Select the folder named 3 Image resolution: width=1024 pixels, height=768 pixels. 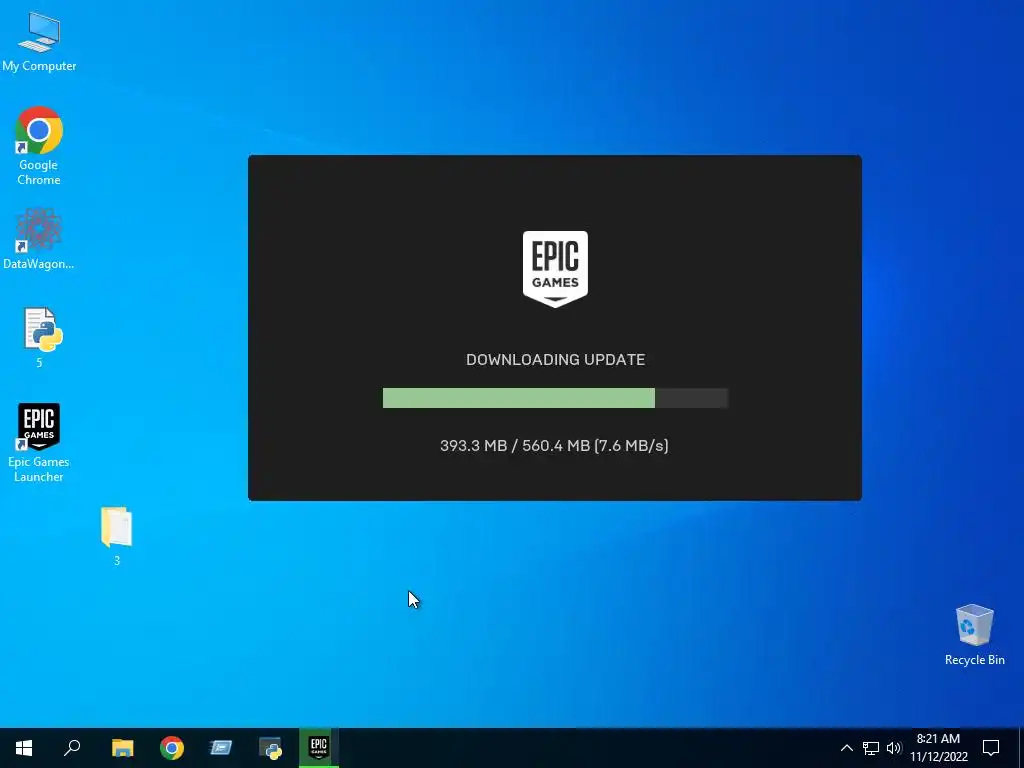tap(117, 536)
